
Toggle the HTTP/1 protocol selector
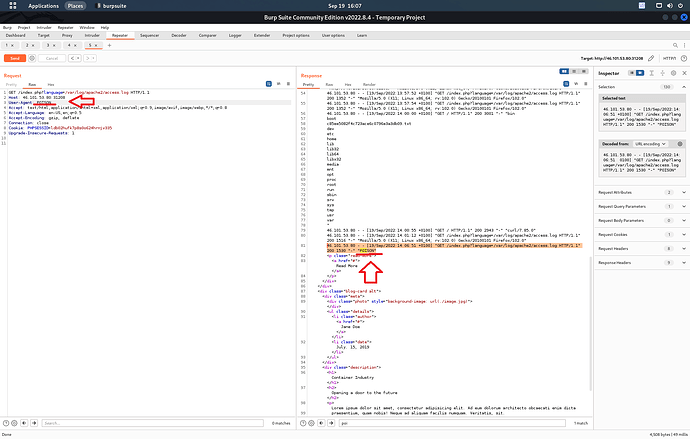click(x=669, y=58)
